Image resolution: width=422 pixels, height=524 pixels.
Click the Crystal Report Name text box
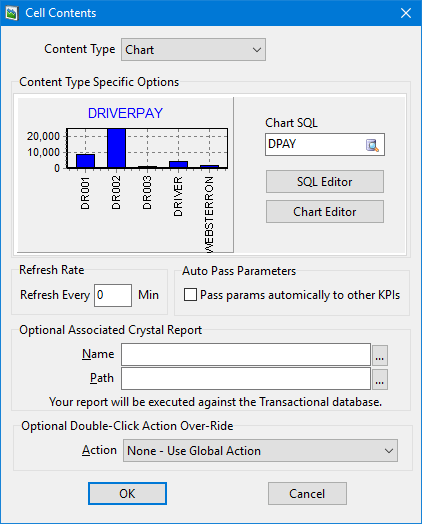click(x=246, y=355)
